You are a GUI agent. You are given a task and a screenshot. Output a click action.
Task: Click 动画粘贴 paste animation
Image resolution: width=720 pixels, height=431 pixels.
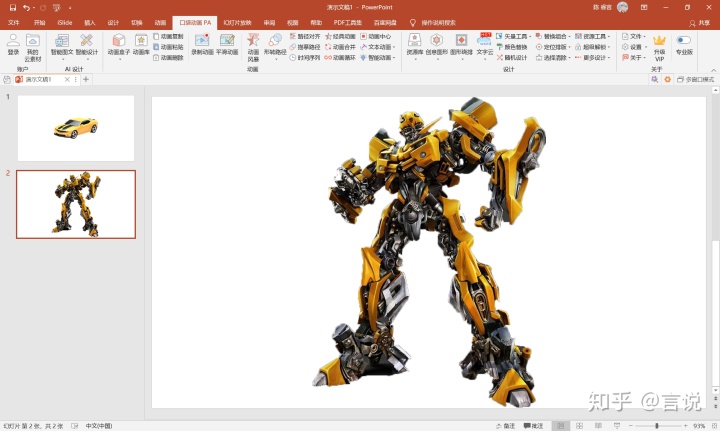pos(169,47)
